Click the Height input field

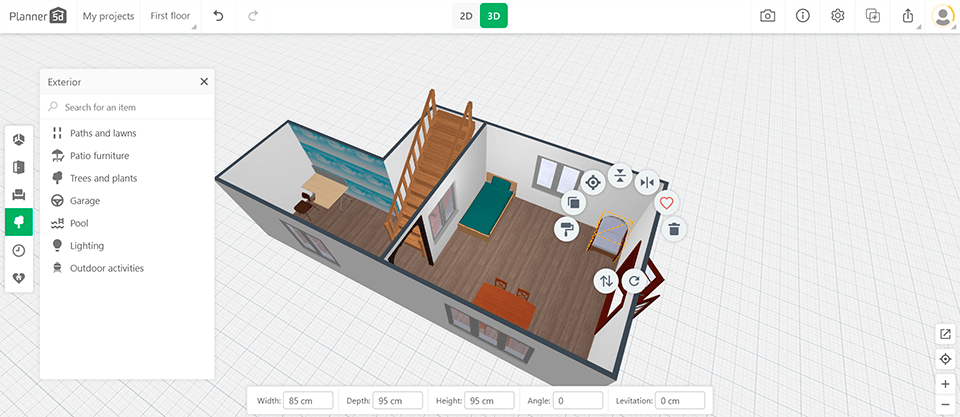489,401
